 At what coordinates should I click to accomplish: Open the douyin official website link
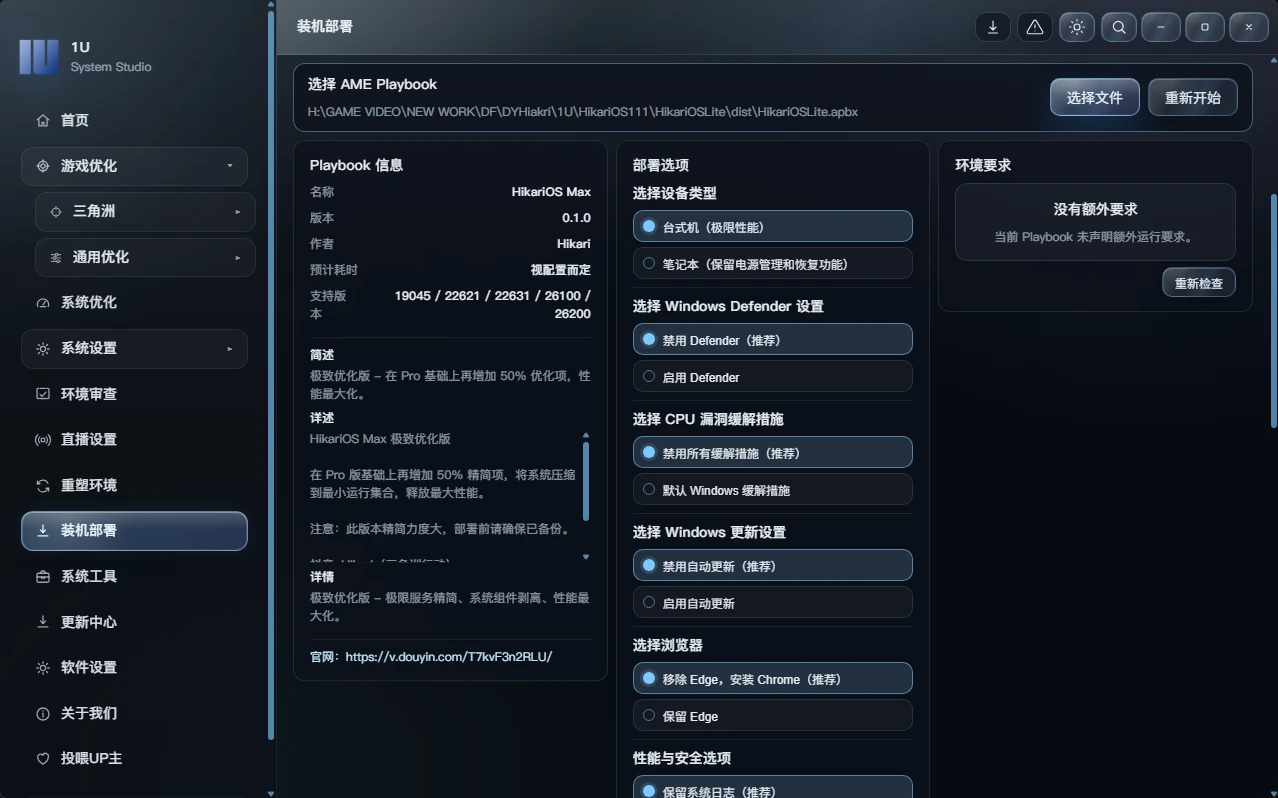pyautogui.click(x=449, y=657)
